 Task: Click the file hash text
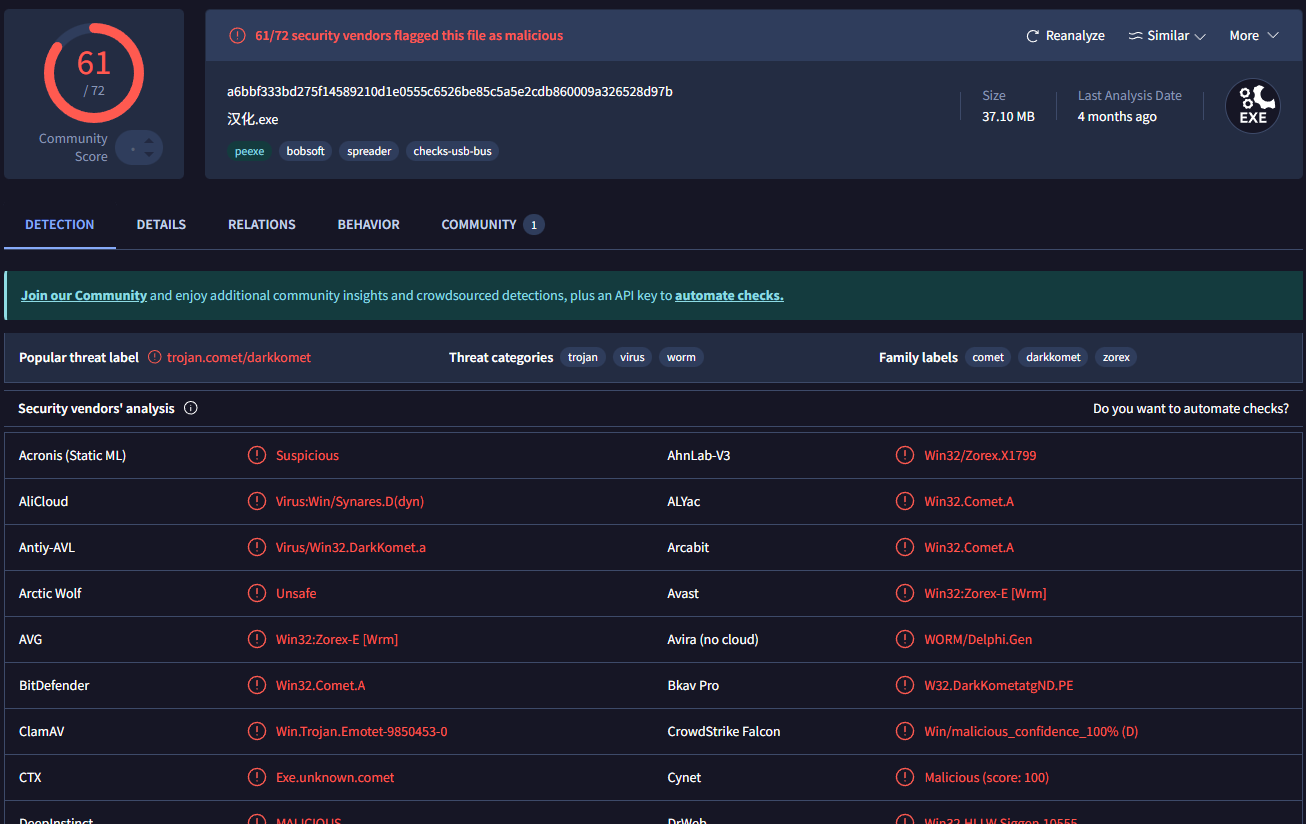pyautogui.click(x=449, y=92)
